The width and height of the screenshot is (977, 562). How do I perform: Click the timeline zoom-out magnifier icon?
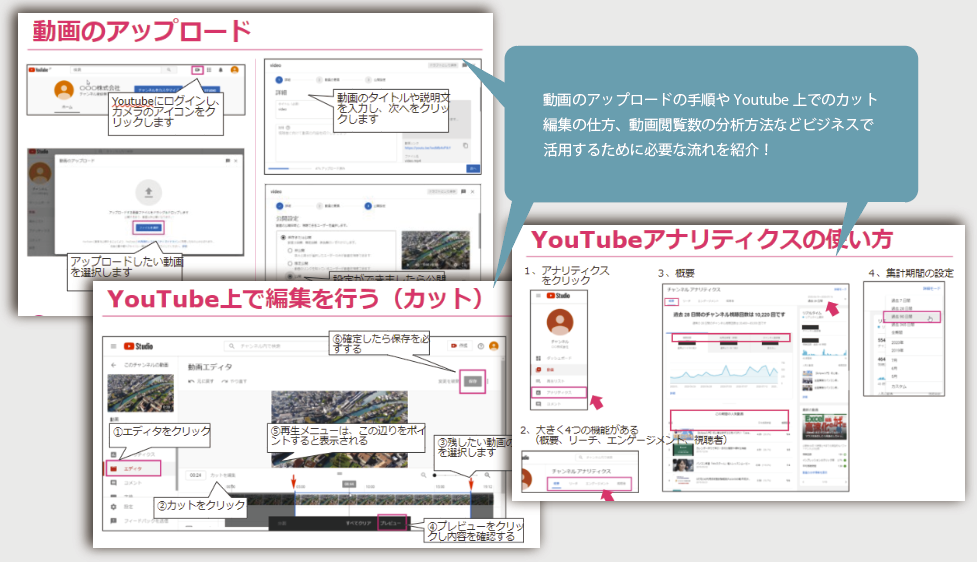click(x=424, y=475)
